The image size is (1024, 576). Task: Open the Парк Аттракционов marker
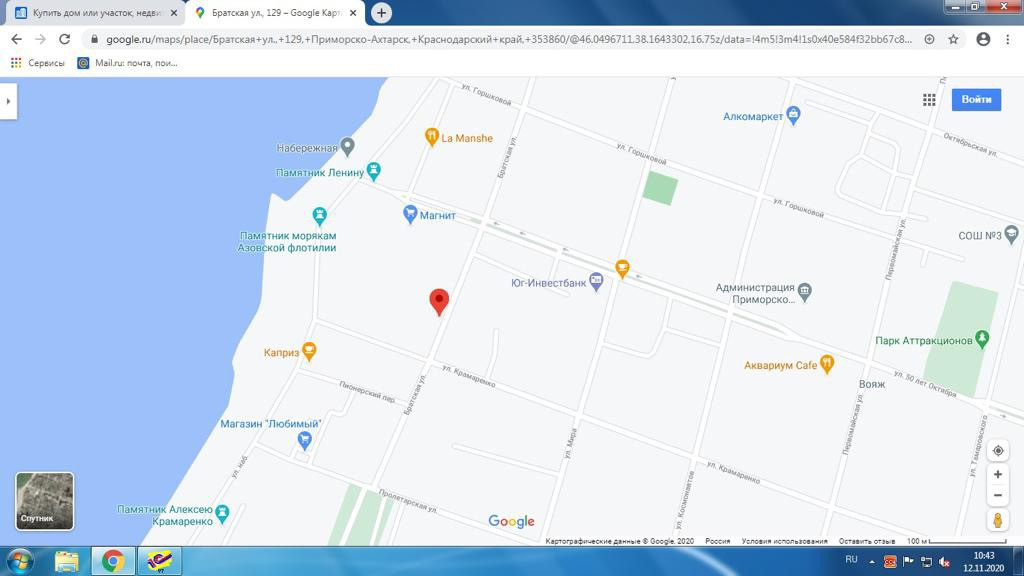(982, 339)
